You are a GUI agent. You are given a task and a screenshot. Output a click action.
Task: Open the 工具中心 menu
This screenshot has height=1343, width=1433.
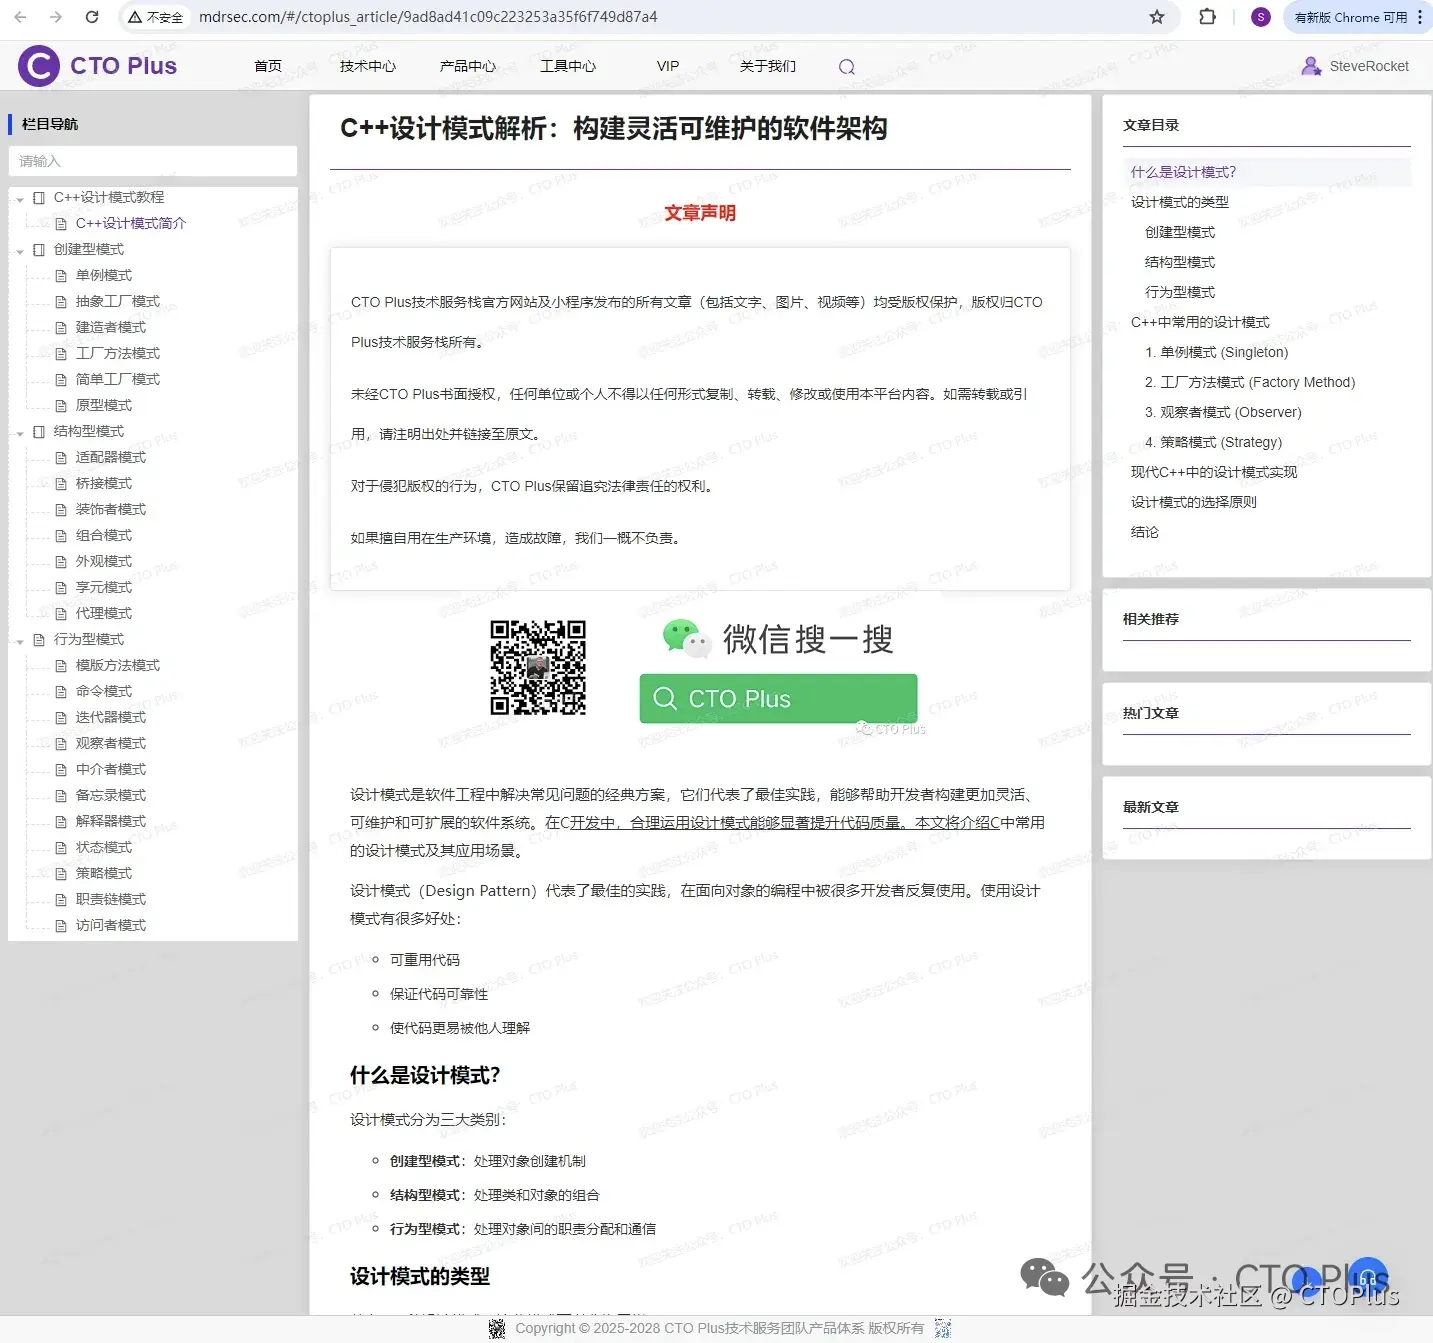pyautogui.click(x=568, y=66)
